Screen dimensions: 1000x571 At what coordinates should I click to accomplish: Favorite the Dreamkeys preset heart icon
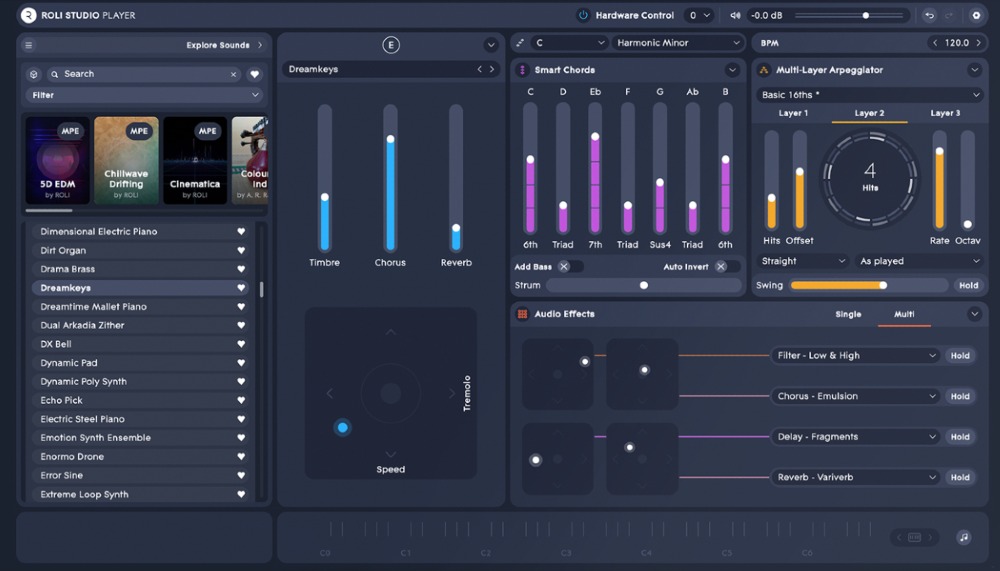pyautogui.click(x=241, y=288)
